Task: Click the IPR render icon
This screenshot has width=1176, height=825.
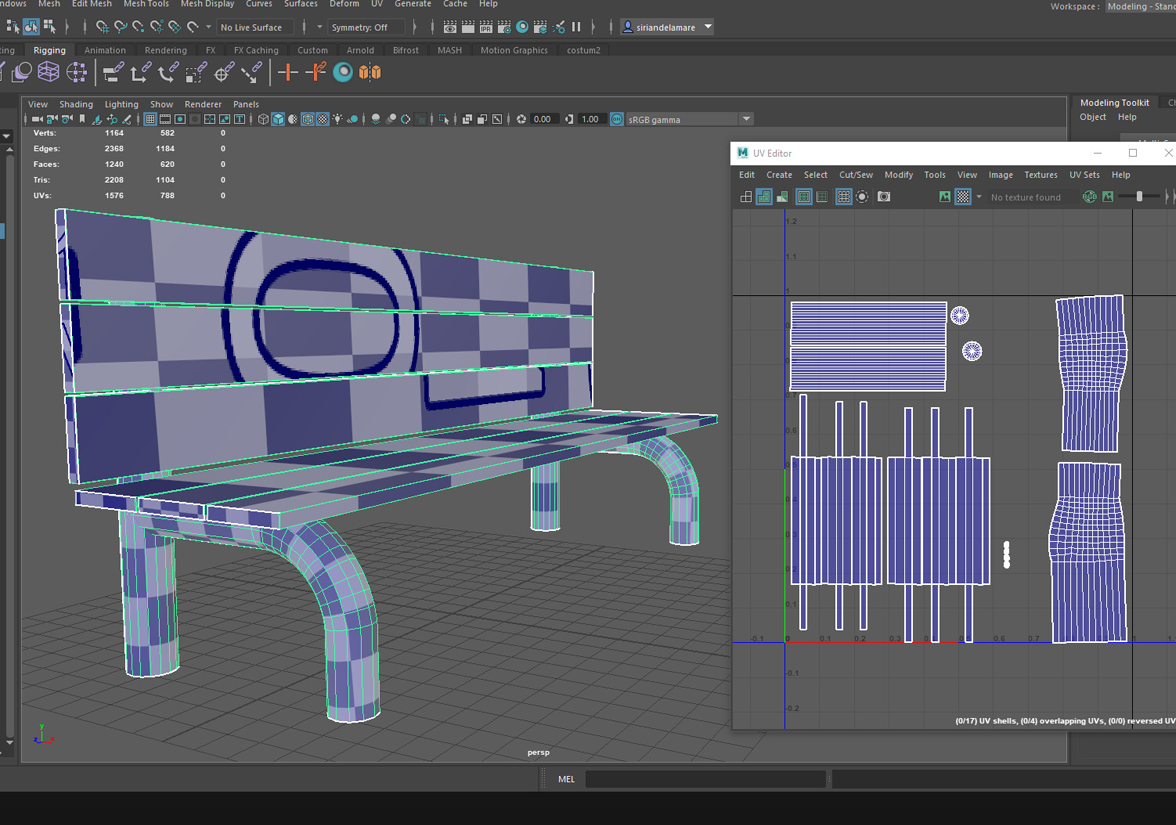Action: pyautogui.click(x=486, y=27)
